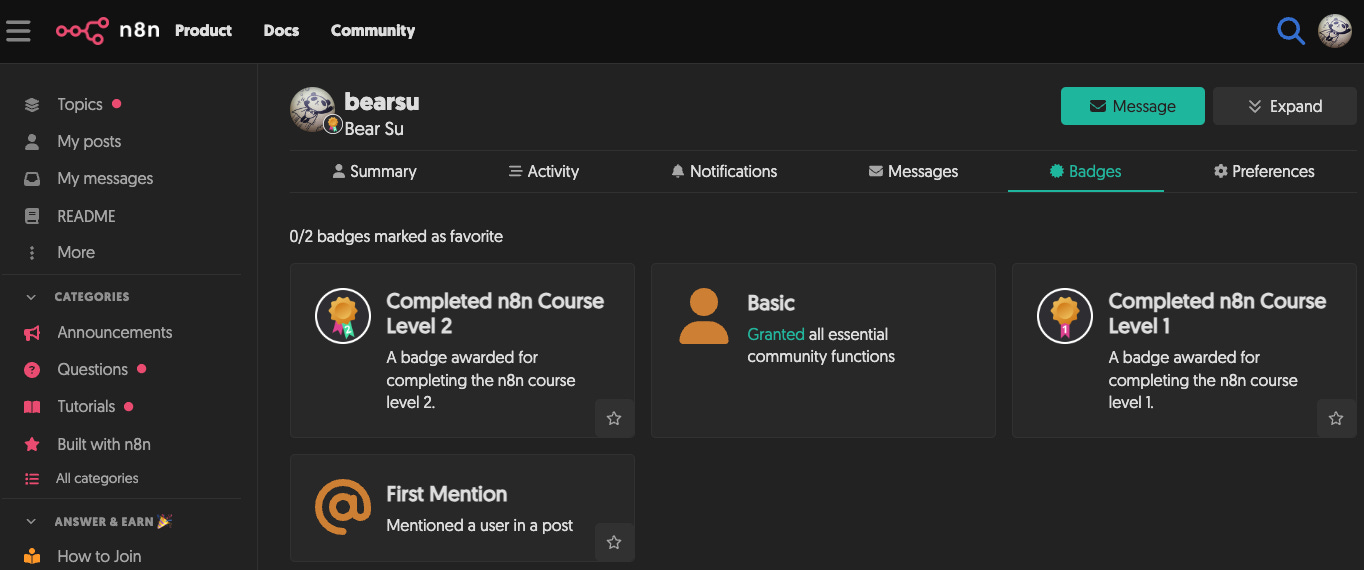Open Product in top navigation

pos(203,31)
